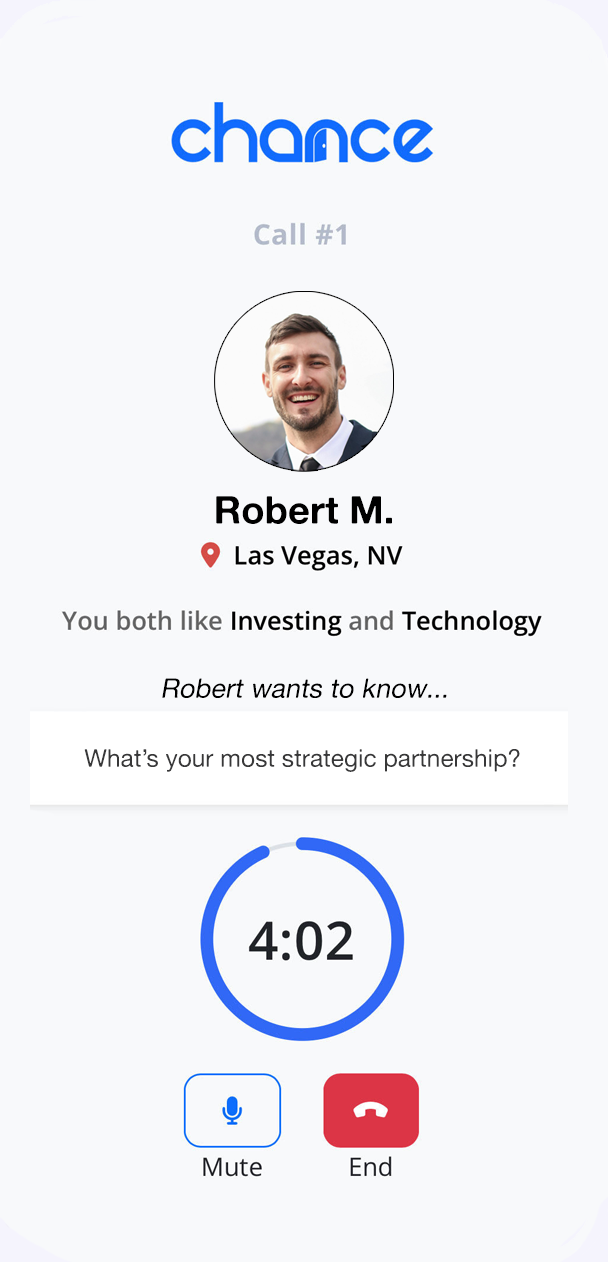
Task: Click the "You both like" text
Action: 142,621
